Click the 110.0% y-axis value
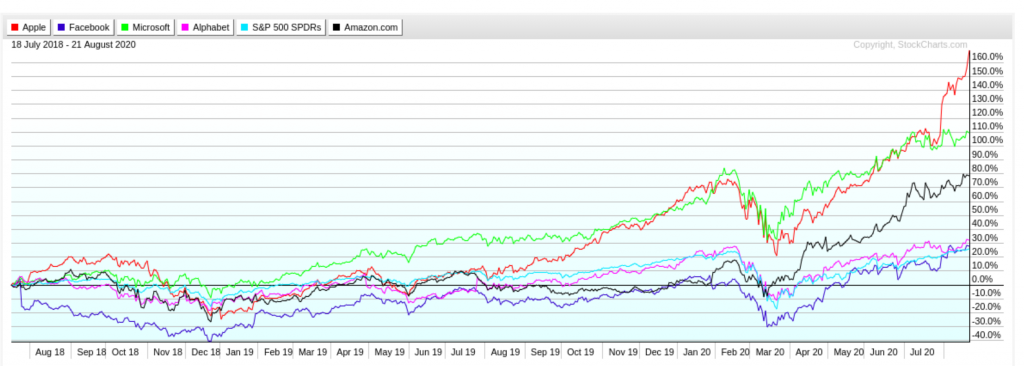This screenshot has height=366, width=1024. pyautogui.click(x=987, y=126)
